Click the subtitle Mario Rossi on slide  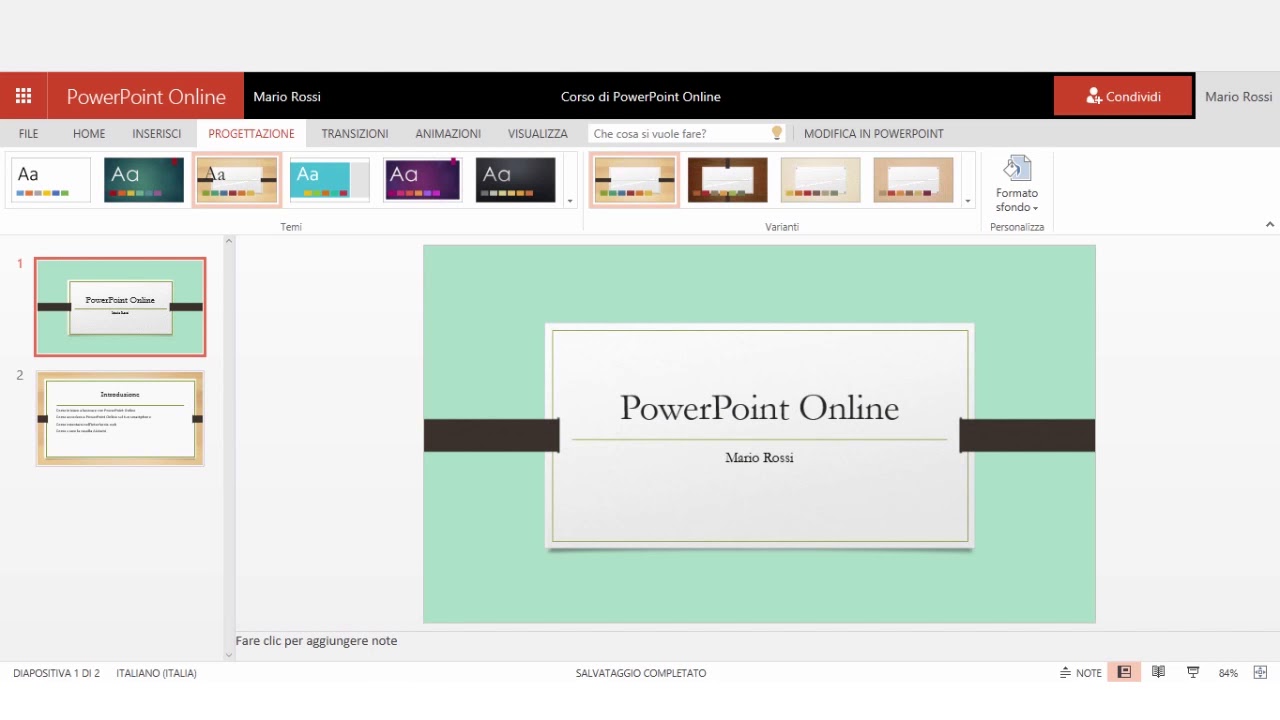coord(759,457)
